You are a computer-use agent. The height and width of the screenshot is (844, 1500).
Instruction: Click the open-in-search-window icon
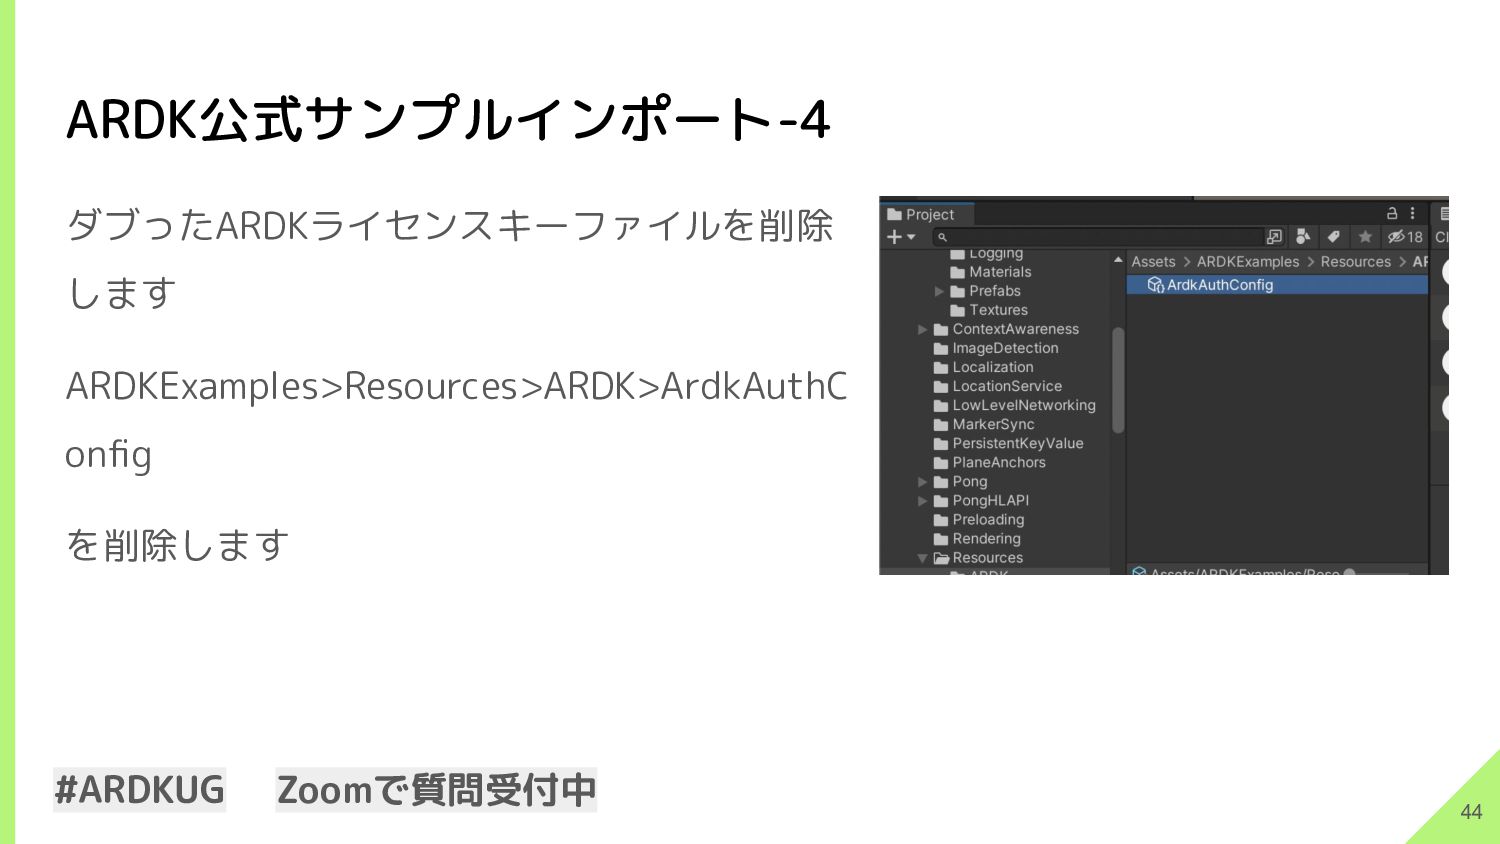(1274, 237)
